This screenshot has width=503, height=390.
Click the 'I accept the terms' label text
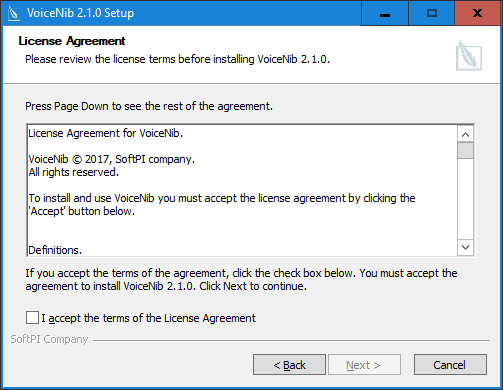click(x=149, y=318)
